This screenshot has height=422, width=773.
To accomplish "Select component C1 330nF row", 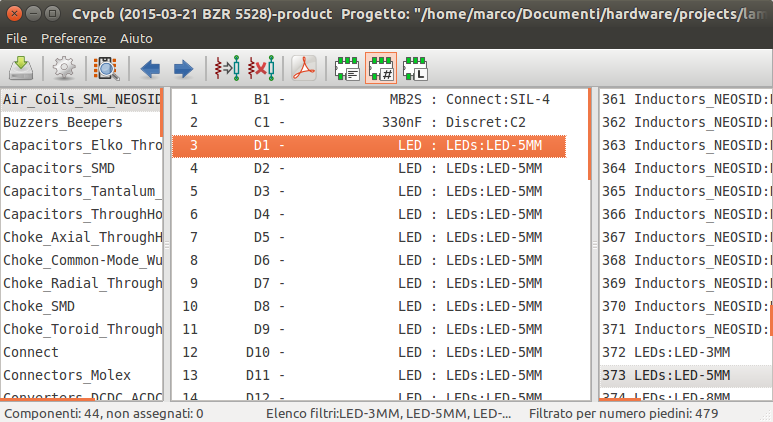I will 369,122.
